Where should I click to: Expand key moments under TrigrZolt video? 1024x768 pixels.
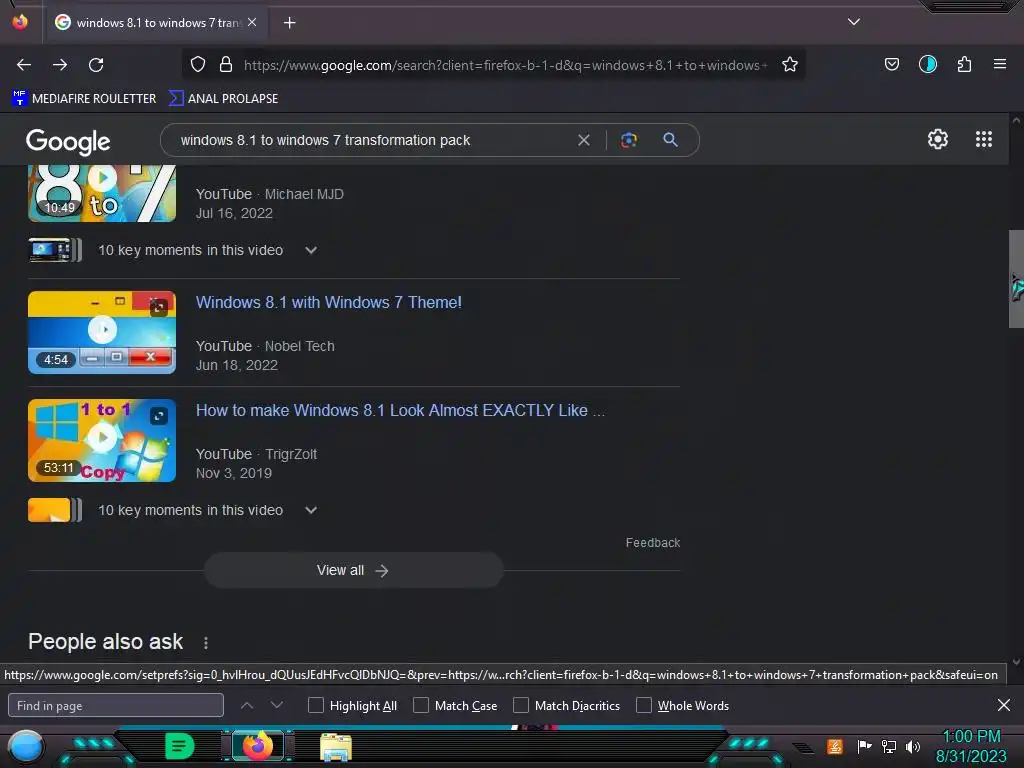click(311, 510)
